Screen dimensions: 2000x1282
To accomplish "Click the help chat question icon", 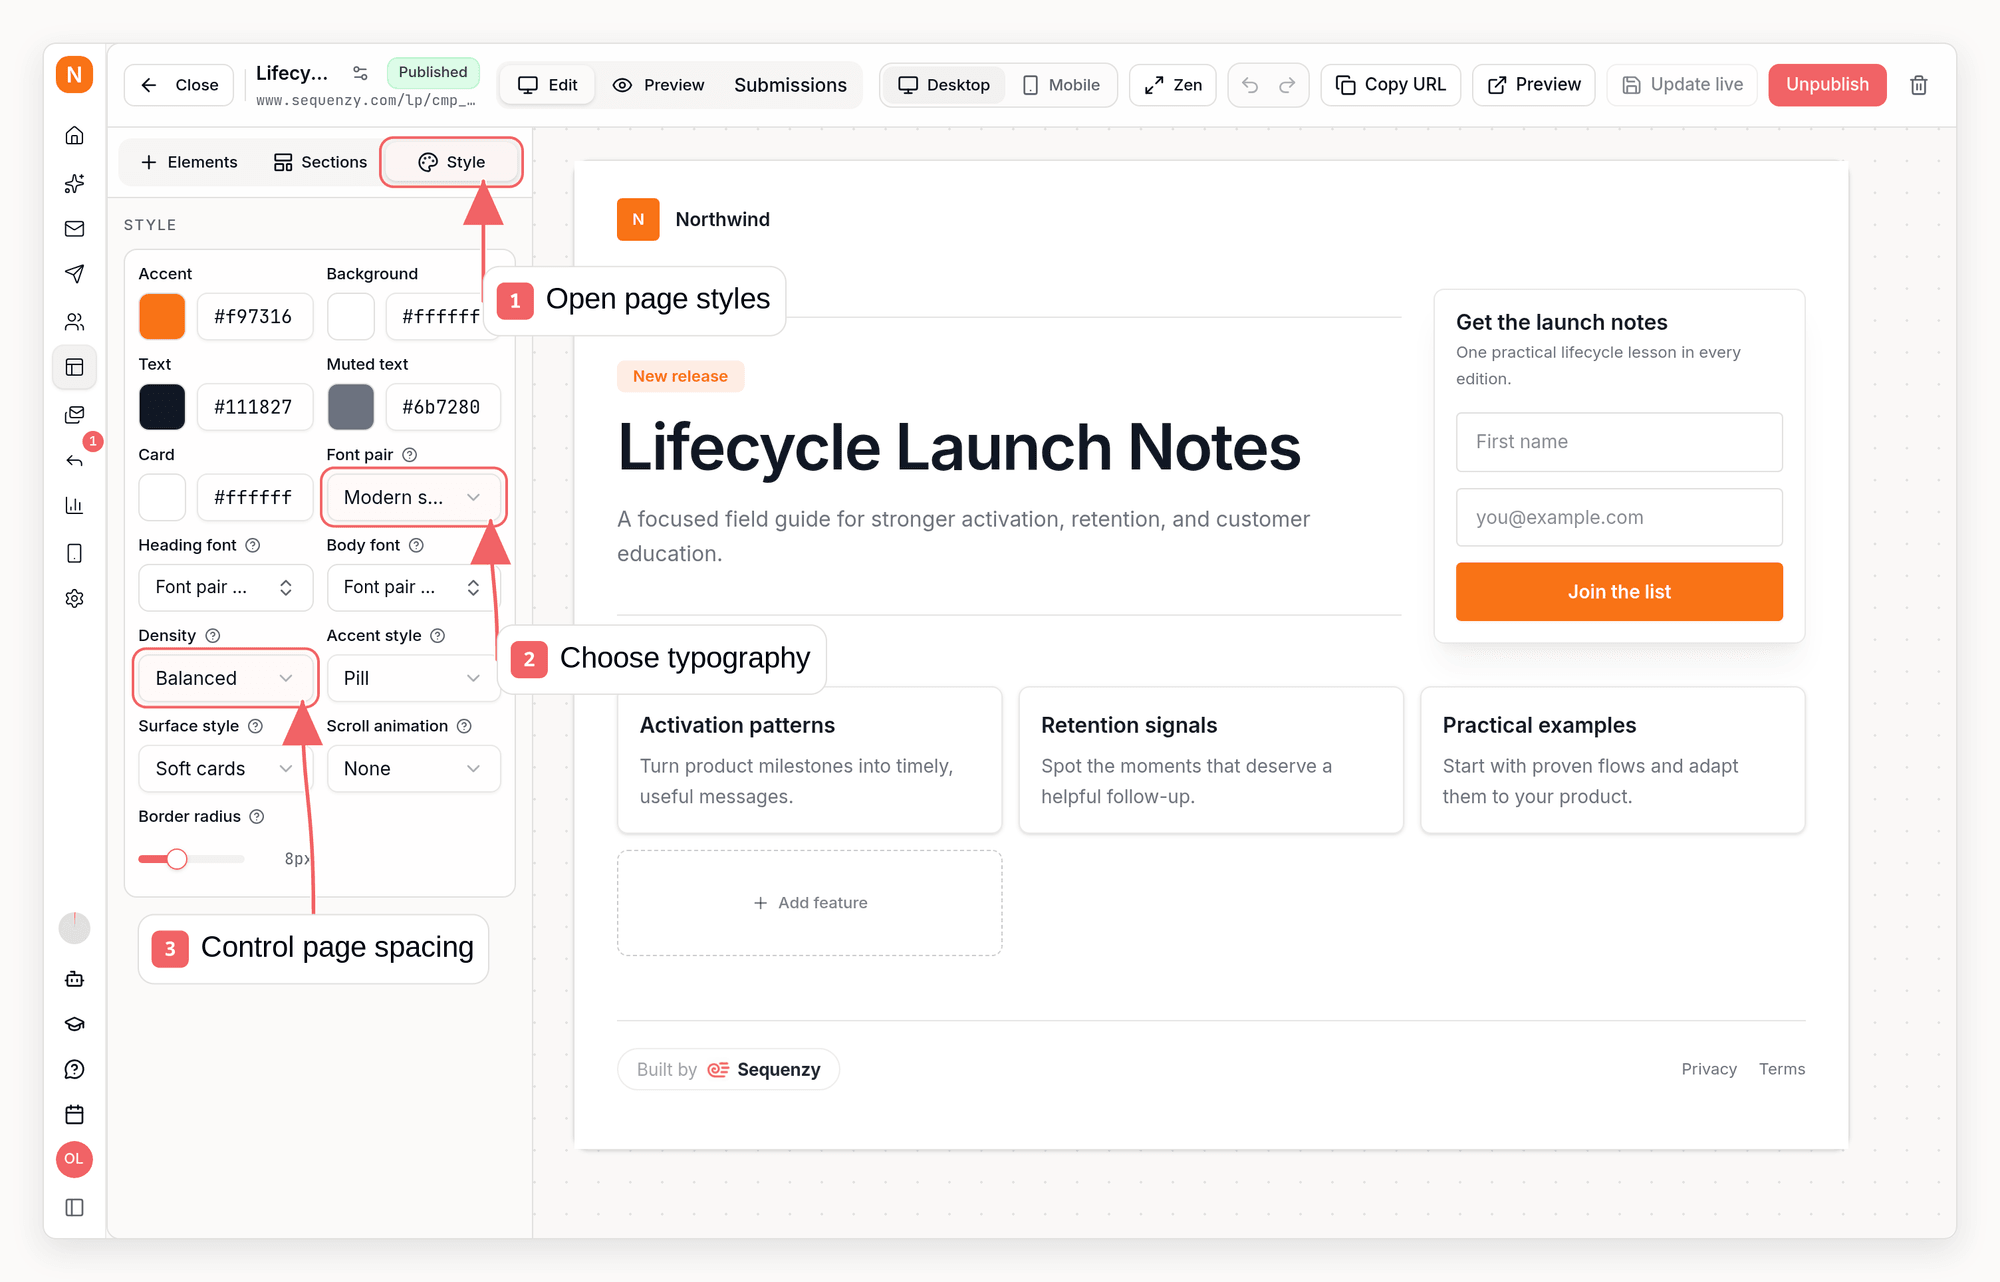I will [x=74, y=1069].
